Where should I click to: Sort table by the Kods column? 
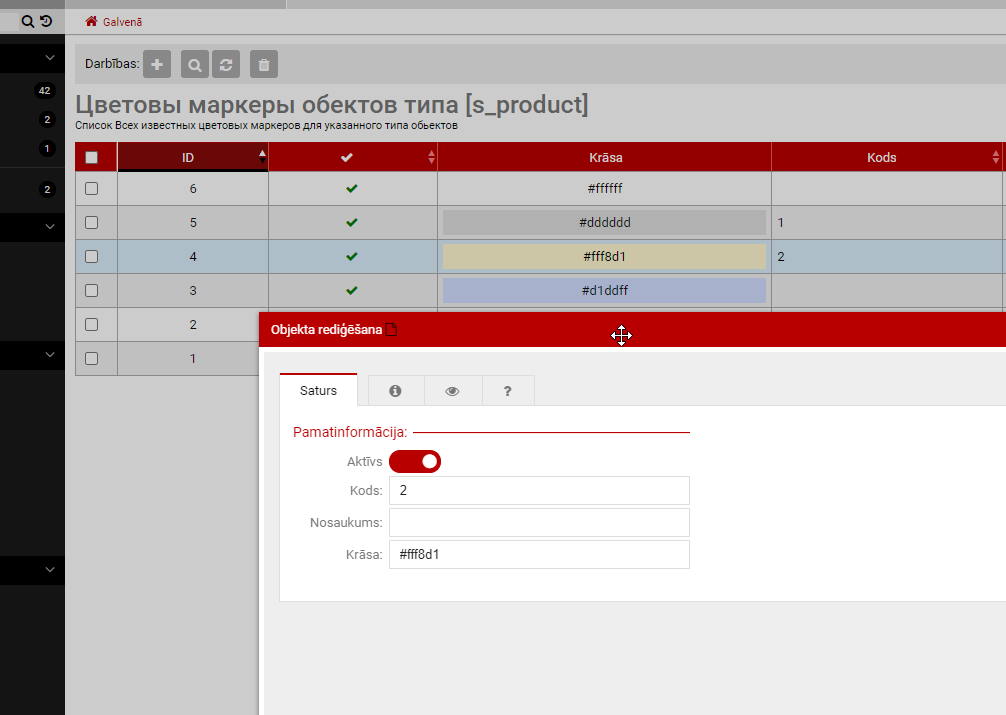coord(881,157)
